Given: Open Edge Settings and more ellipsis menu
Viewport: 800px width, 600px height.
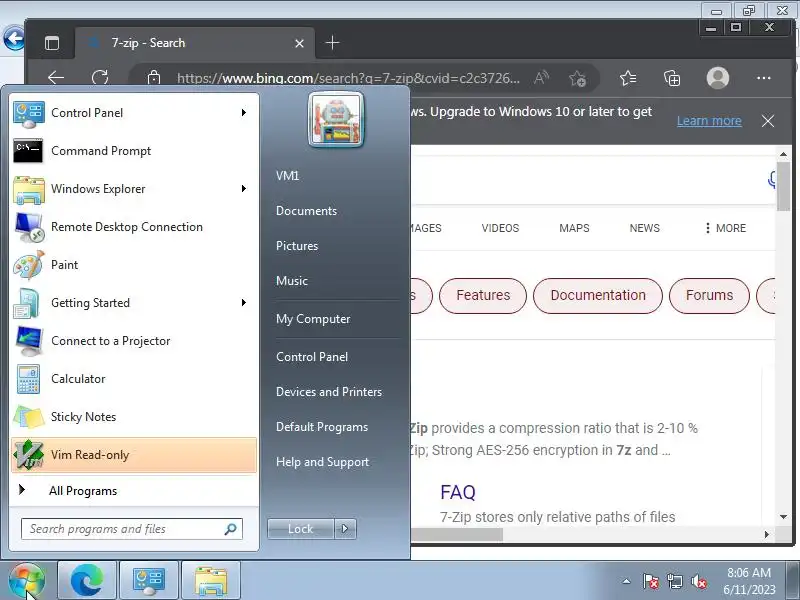Looking at the screenshot, I should (x=764, y=78).
